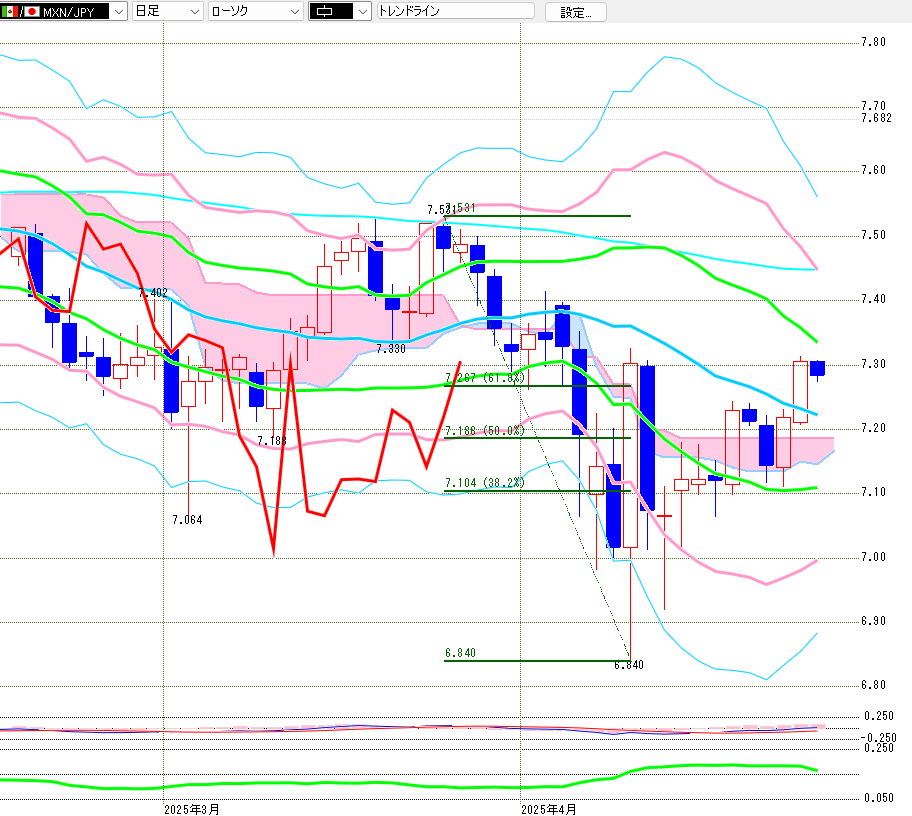Click the 2025年3月 date axis label
The height and width of the screenshot is (816, 912).
[x=192, y=810]
